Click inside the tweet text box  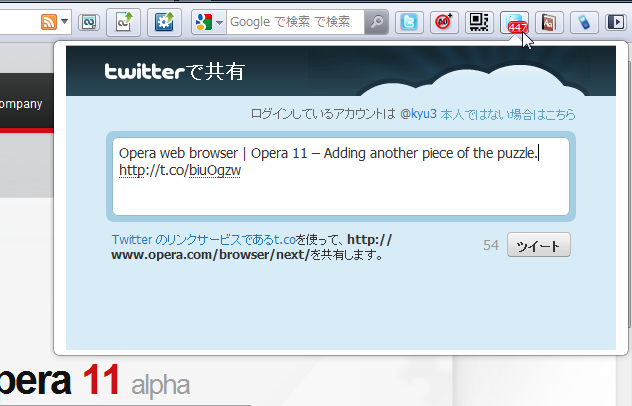[x=341, y=177]
